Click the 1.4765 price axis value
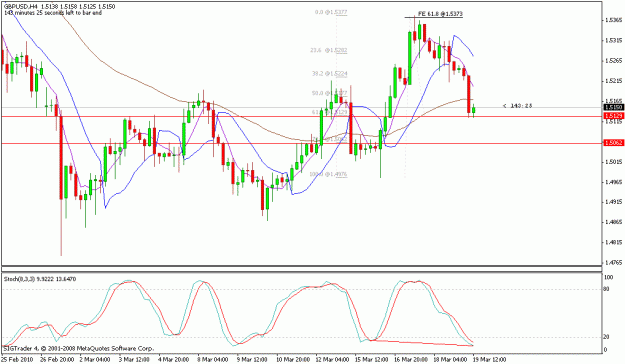 click(x=613, y=263)
